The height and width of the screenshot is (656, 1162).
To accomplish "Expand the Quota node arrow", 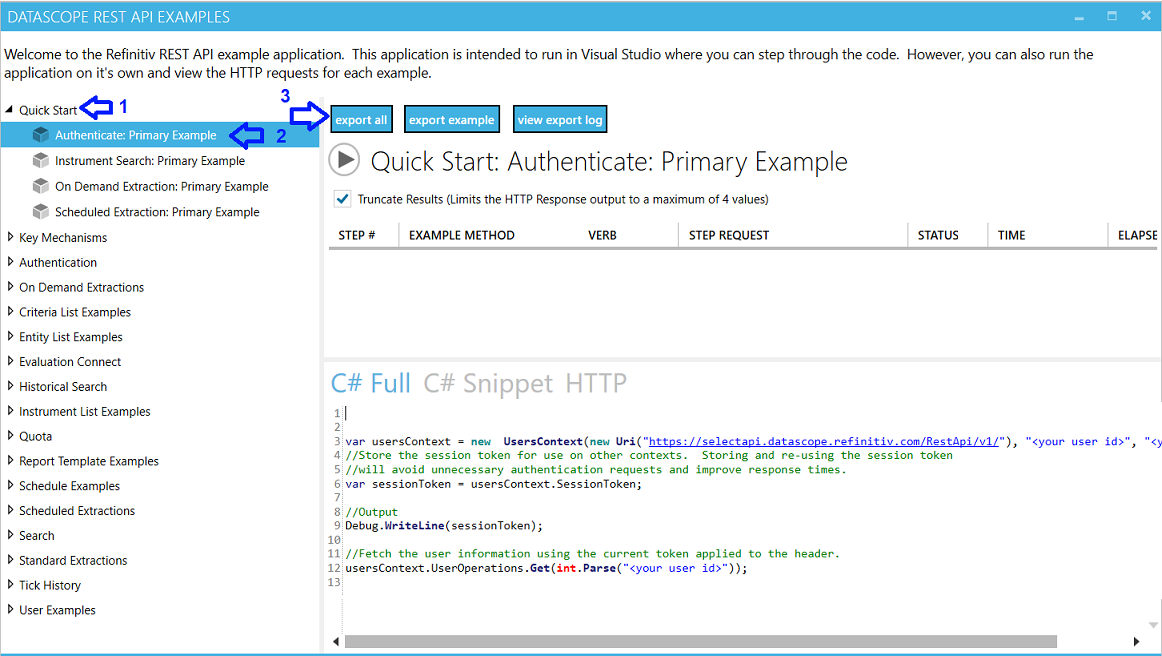I will click(10, 436).
